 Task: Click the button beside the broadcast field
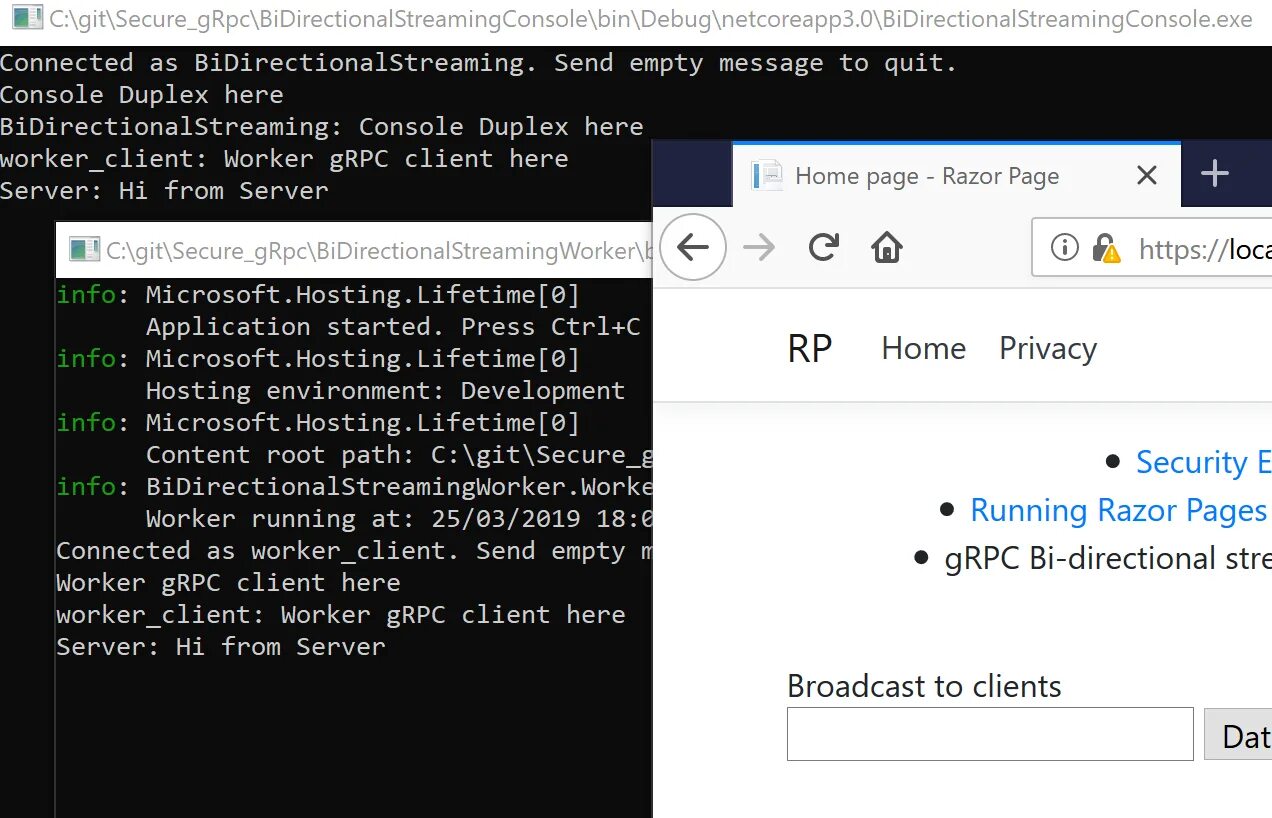[1238, 734]
